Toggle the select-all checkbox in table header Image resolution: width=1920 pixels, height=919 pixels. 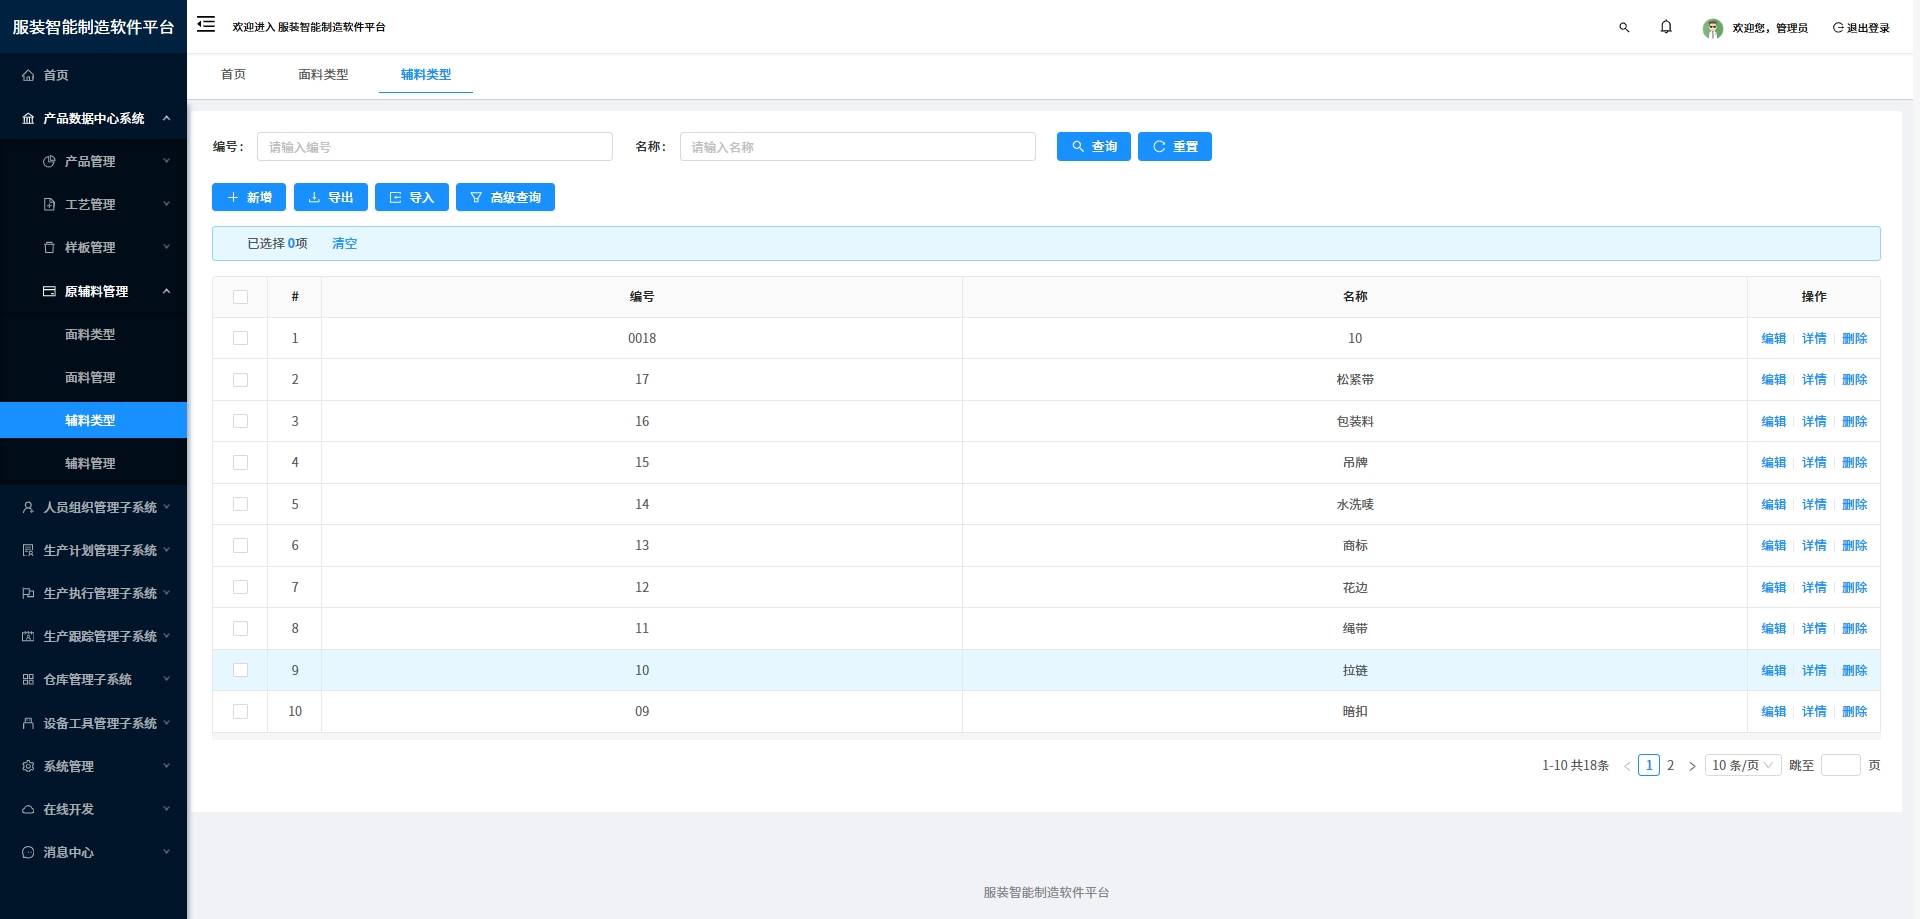pos(240,297)
